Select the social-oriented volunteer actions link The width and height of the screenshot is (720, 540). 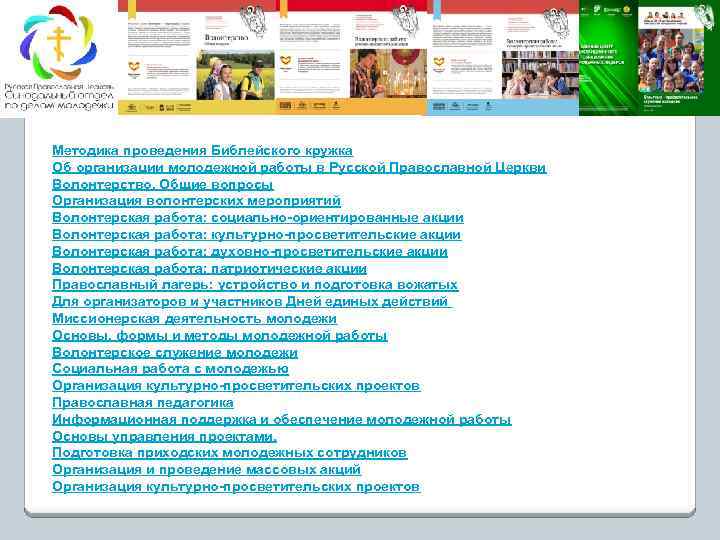258,218
